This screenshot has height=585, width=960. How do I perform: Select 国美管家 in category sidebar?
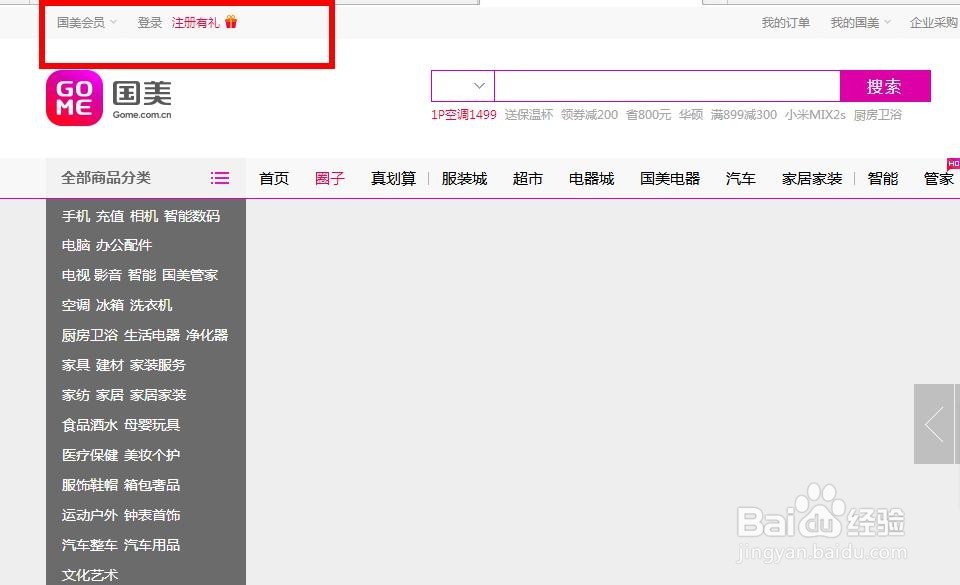pyautogui.click(x=190, y=275)
